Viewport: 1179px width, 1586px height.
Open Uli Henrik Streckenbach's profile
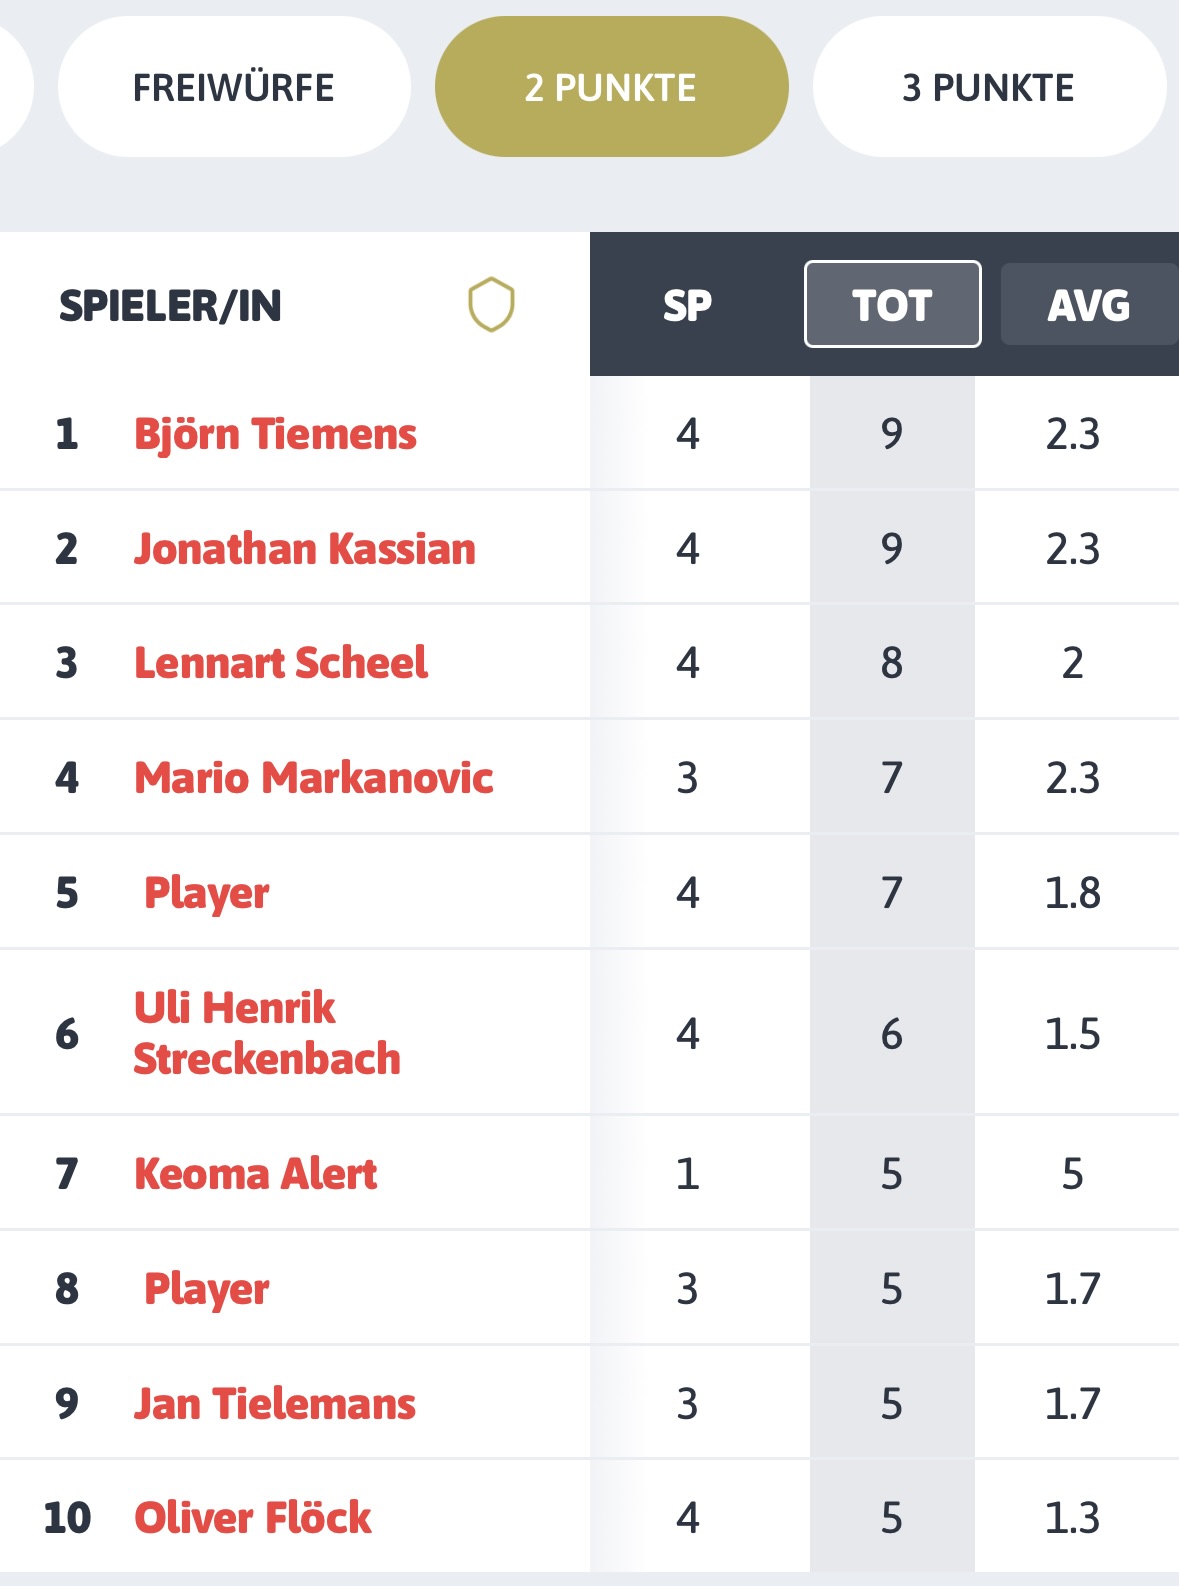point(267,1033)
